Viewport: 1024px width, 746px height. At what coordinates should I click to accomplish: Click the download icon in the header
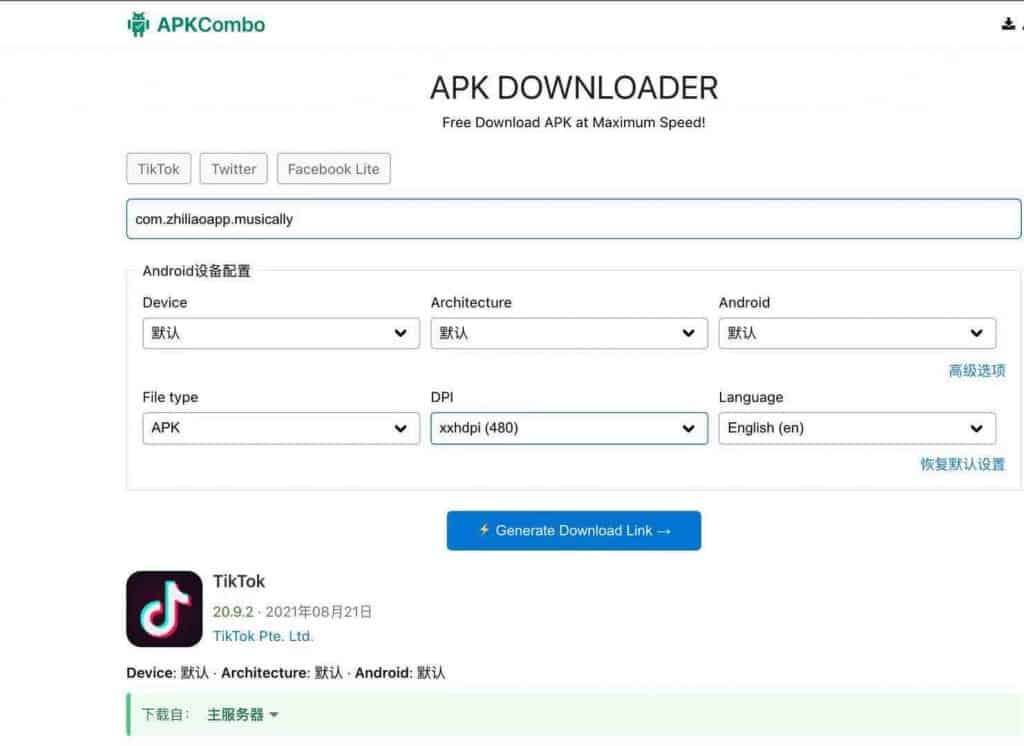coord(1008,24)
